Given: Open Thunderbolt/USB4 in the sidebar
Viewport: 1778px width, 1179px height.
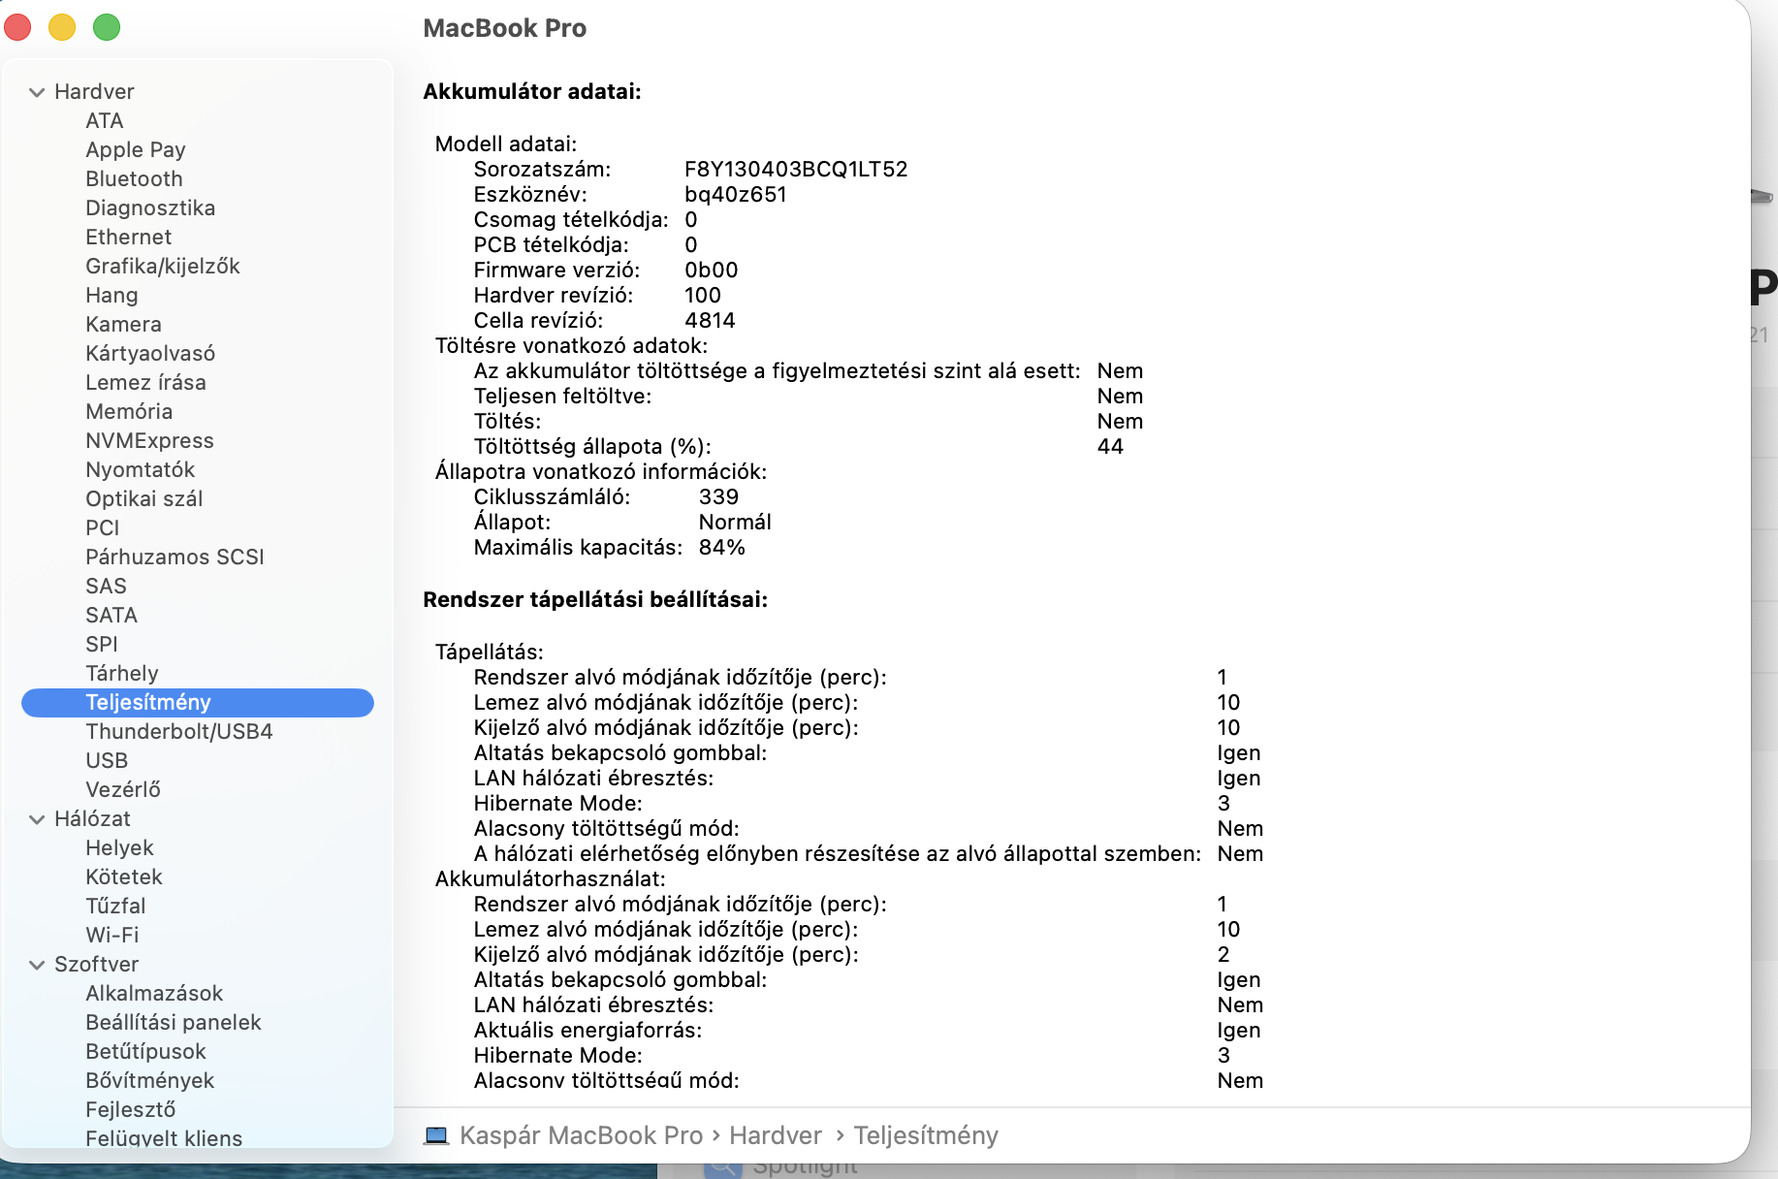Looking at the screenshot, I should [179, 732].
